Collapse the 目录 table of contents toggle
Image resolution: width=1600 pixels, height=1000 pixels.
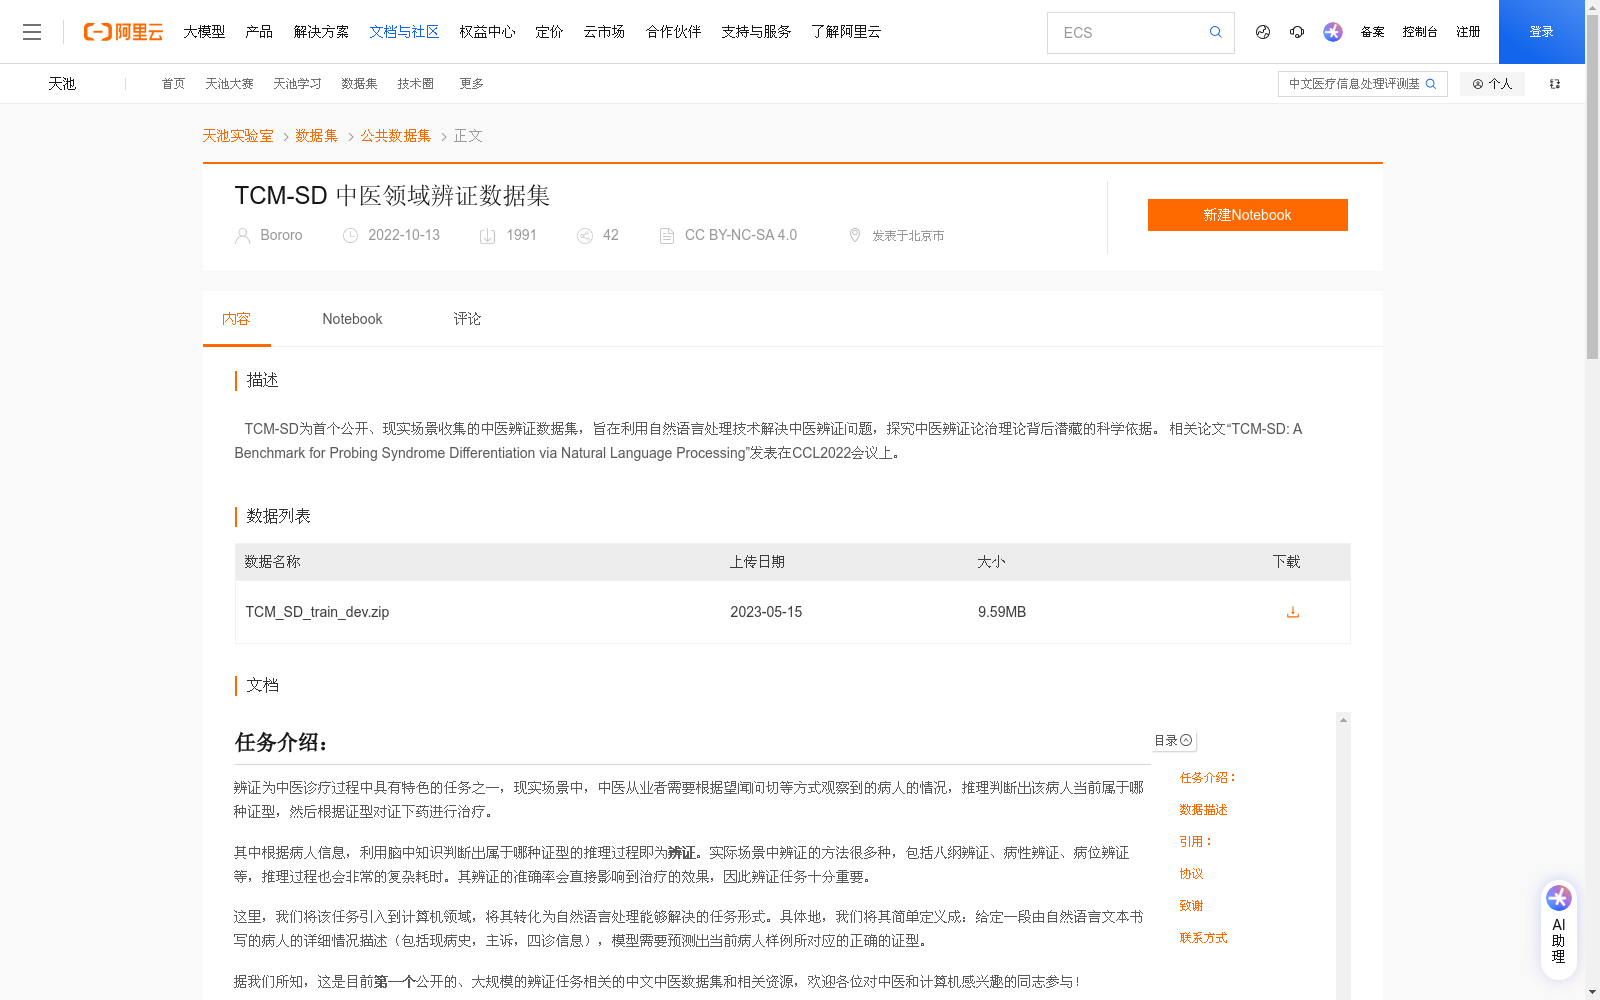[1174, 741]
